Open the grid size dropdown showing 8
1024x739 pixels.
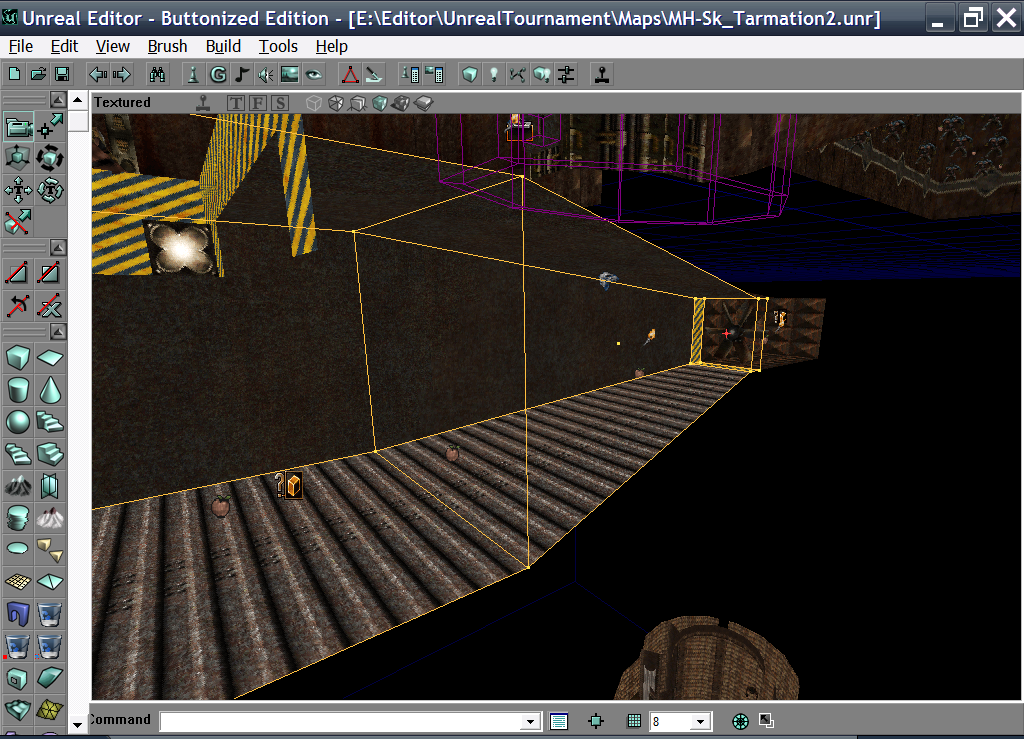700,720
